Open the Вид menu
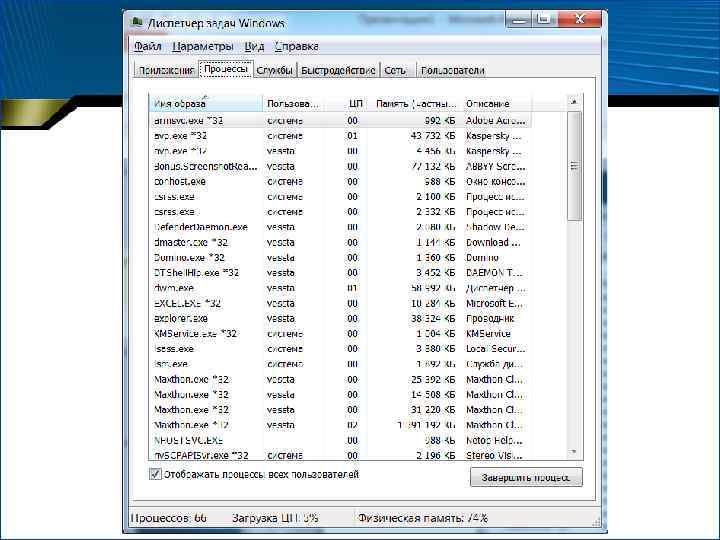The height and width of the screenshot is (540, 720). point(254,46)
